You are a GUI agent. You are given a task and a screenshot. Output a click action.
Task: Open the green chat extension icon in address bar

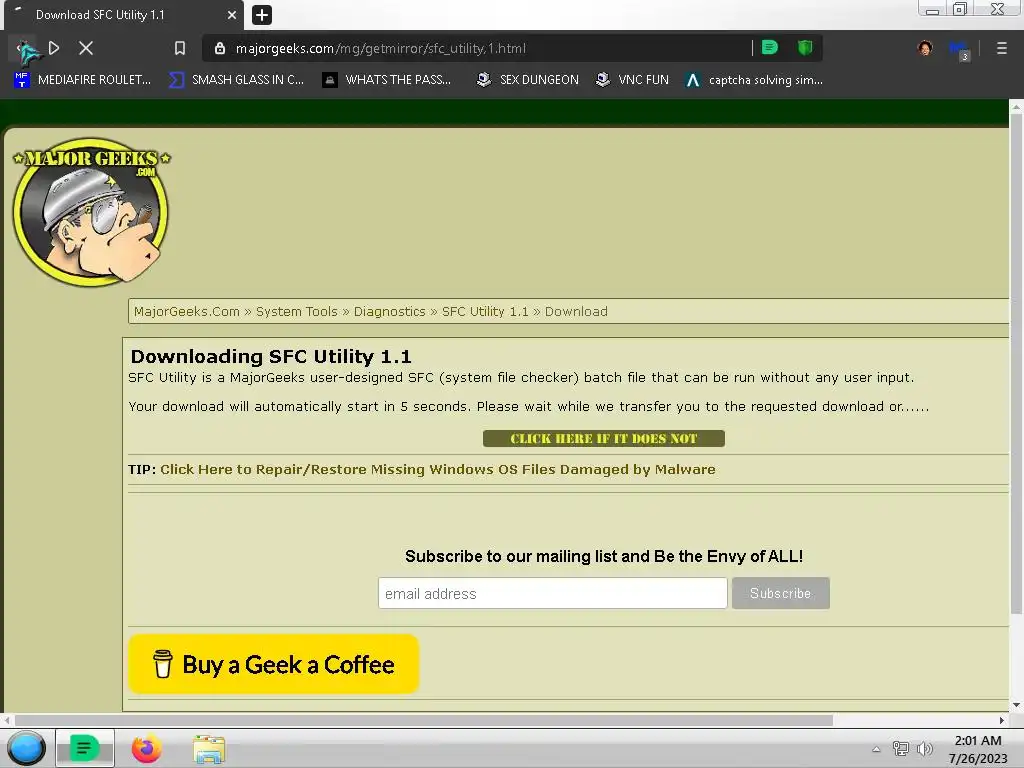(x=770, y=48)
